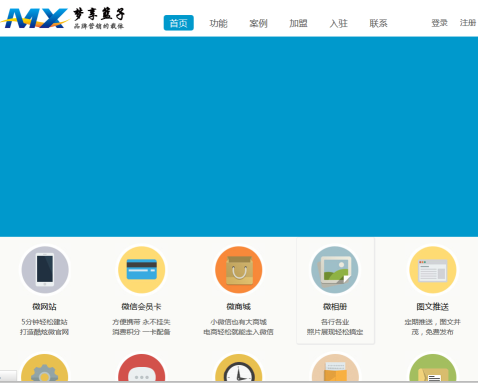Click the '打造酷炫微官网' description line

[45, 332]
